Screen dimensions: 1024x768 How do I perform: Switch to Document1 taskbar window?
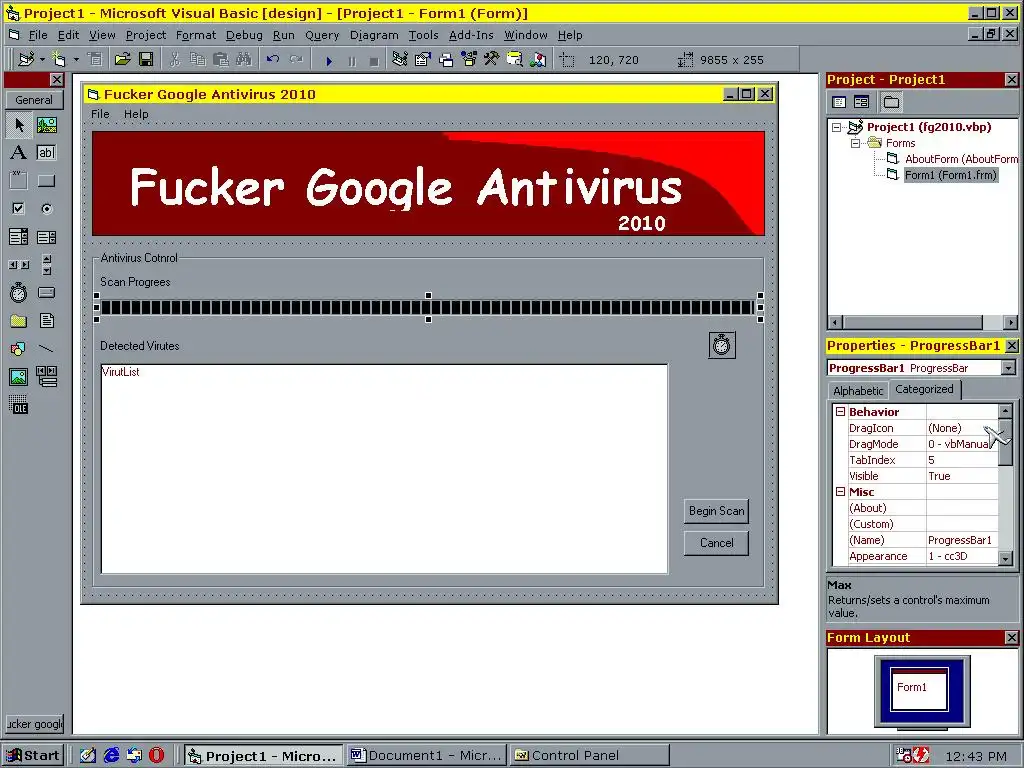tap(427, 756)
